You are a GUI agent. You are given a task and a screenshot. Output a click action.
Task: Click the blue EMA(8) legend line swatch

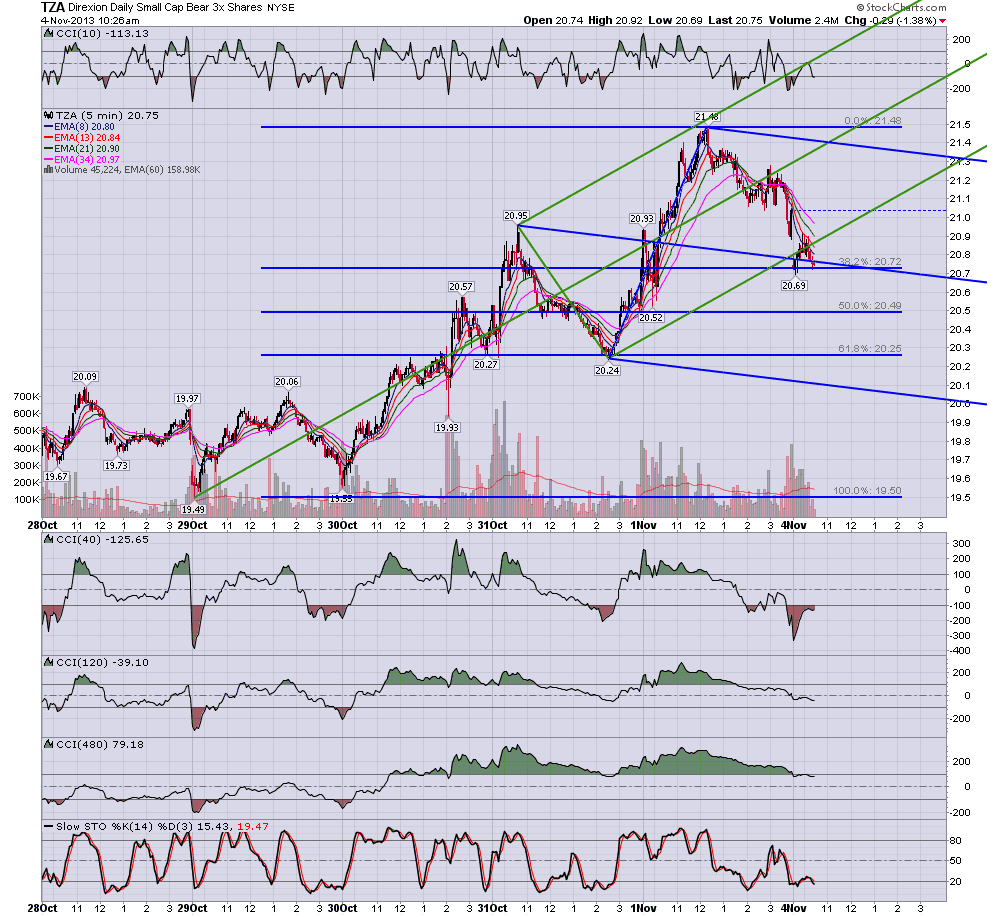tap(48, 127)
